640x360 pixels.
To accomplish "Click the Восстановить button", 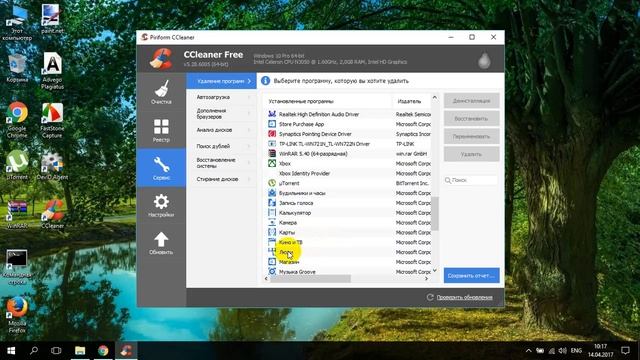I will click(x=471, y=119).
